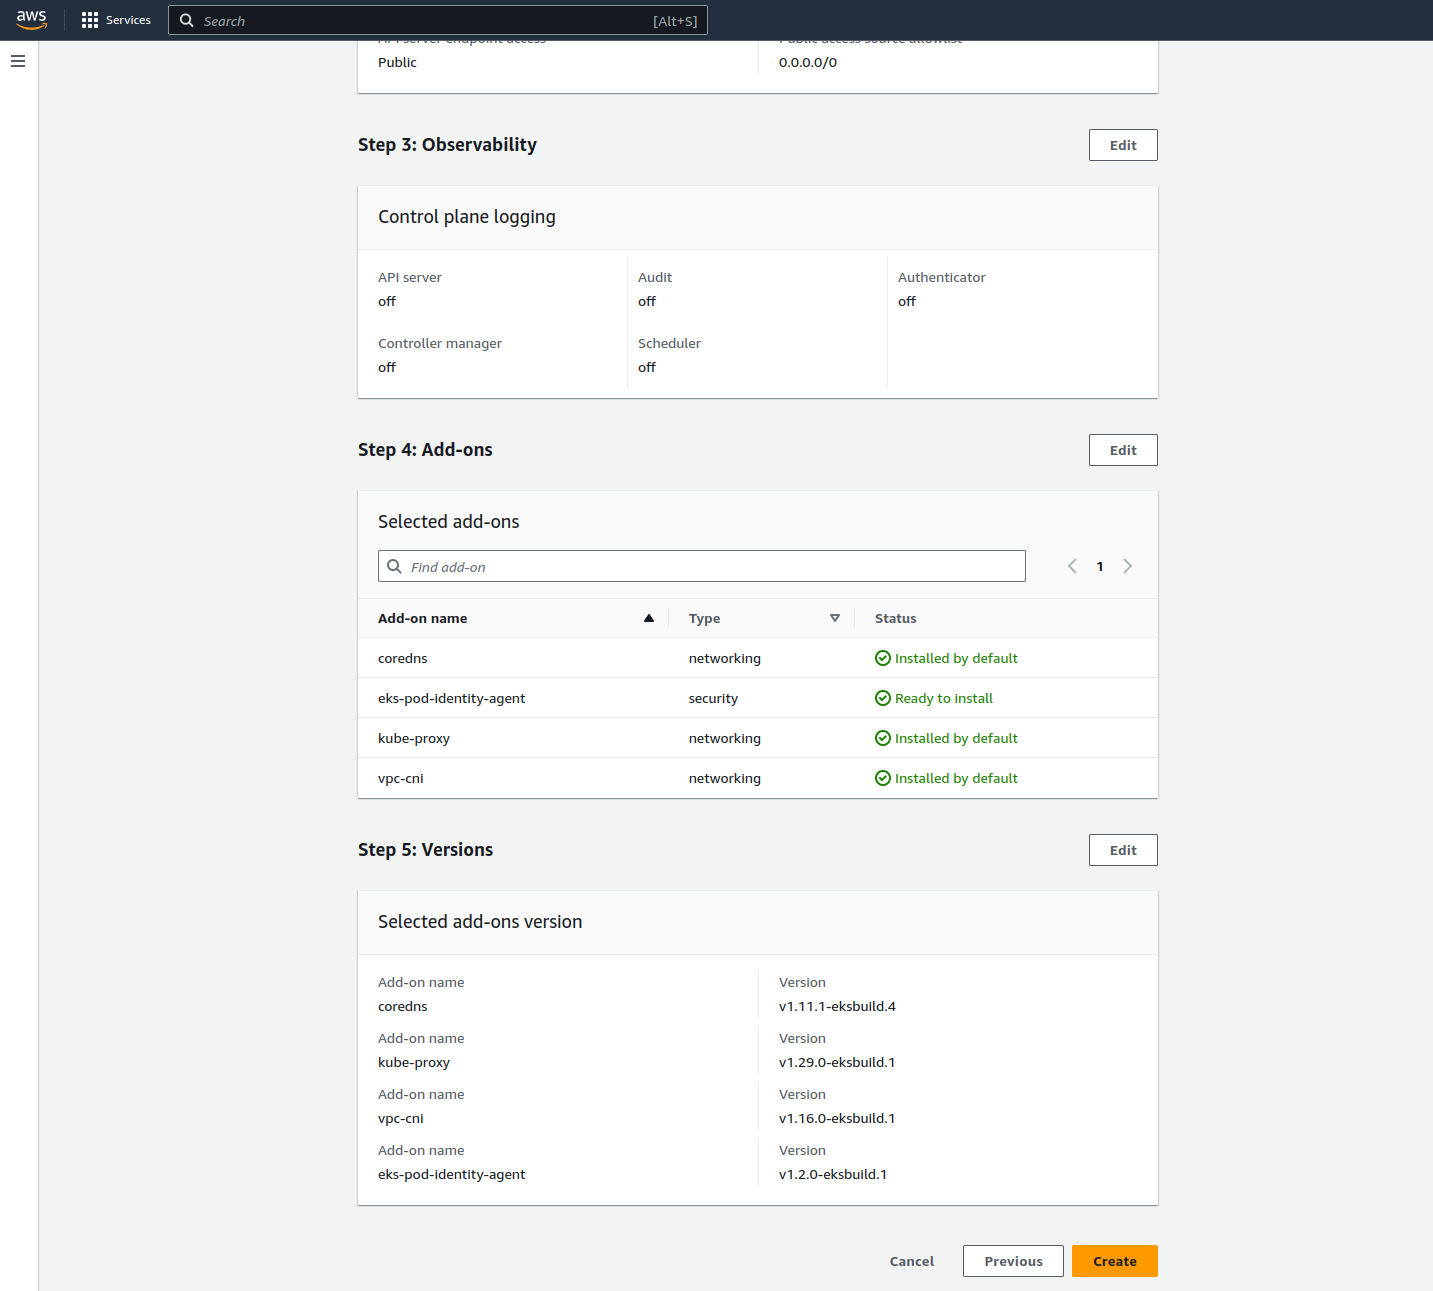Click the Status column header
Screen dimensions: 1433x1291
coord(896,618)
